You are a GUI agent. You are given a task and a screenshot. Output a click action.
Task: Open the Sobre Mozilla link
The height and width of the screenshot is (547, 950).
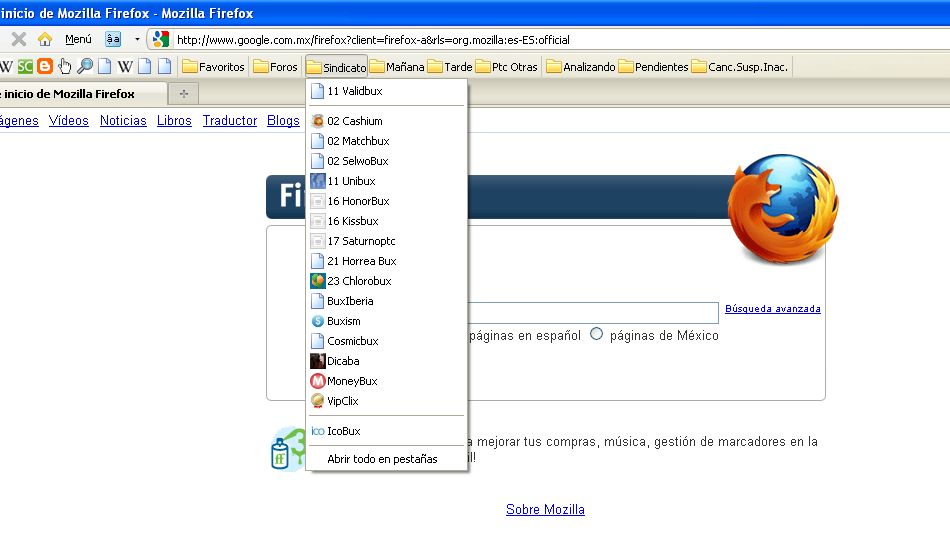click(545, 509)
